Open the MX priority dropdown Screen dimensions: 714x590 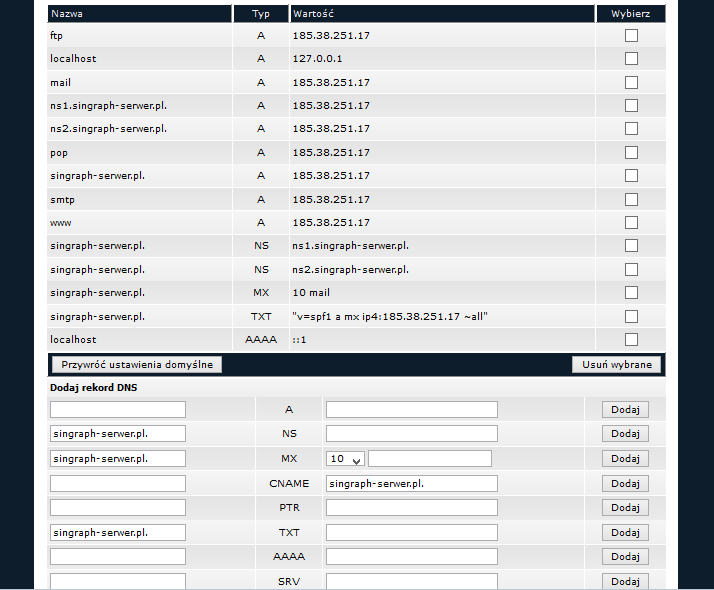[345, 458]
